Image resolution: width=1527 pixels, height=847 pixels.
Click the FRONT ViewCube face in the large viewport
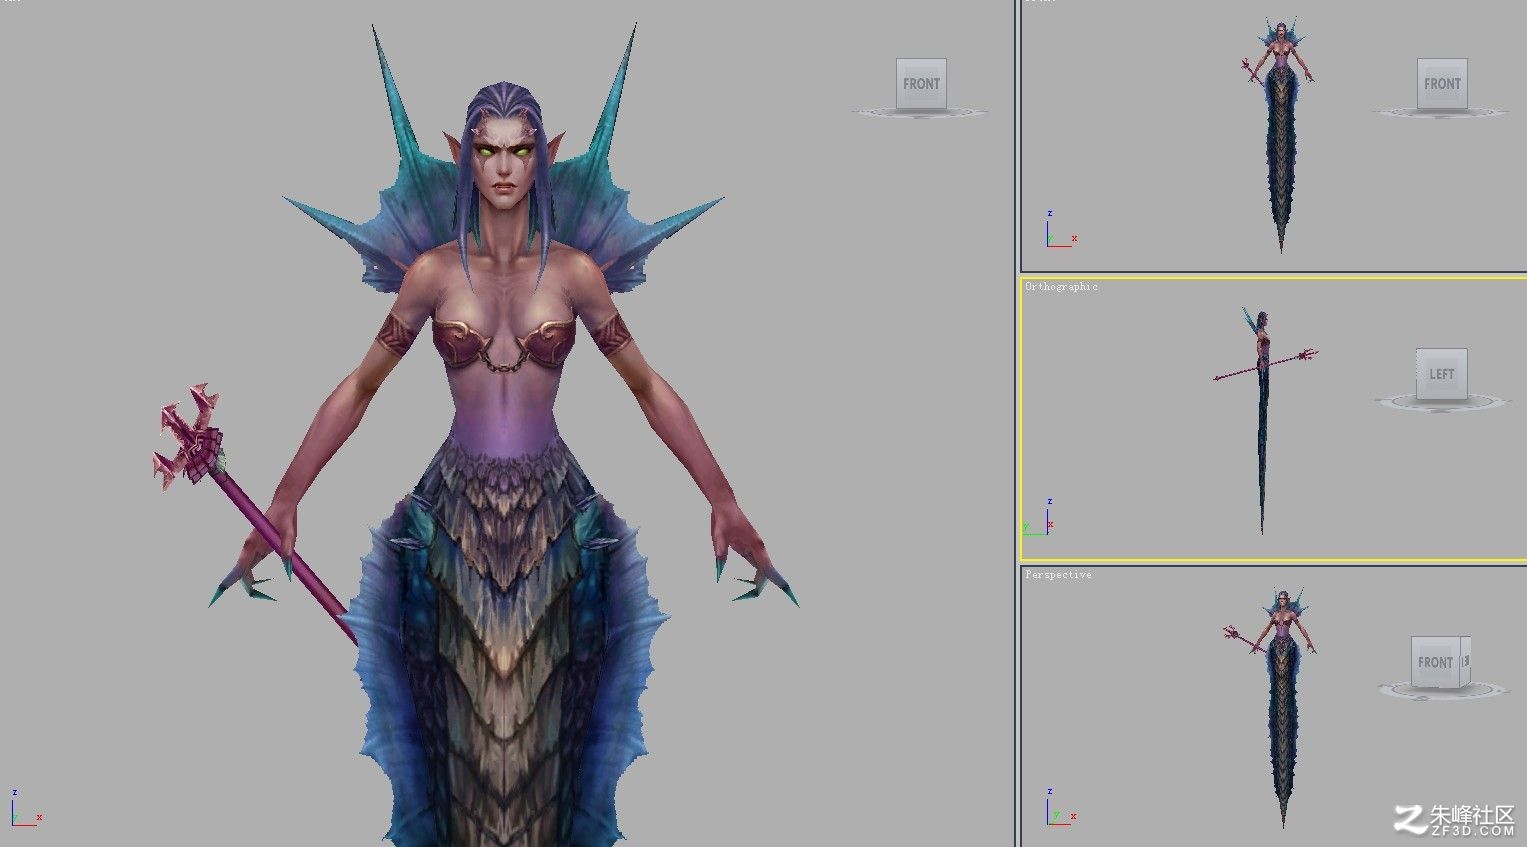[x=921, y=83]
